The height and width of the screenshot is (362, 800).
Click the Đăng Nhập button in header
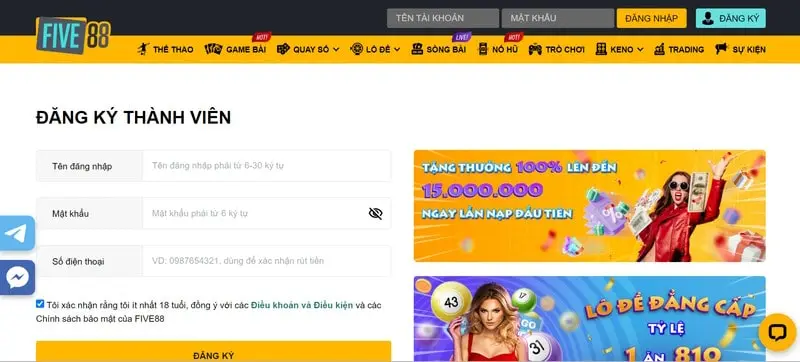click(x=652, y=18)
